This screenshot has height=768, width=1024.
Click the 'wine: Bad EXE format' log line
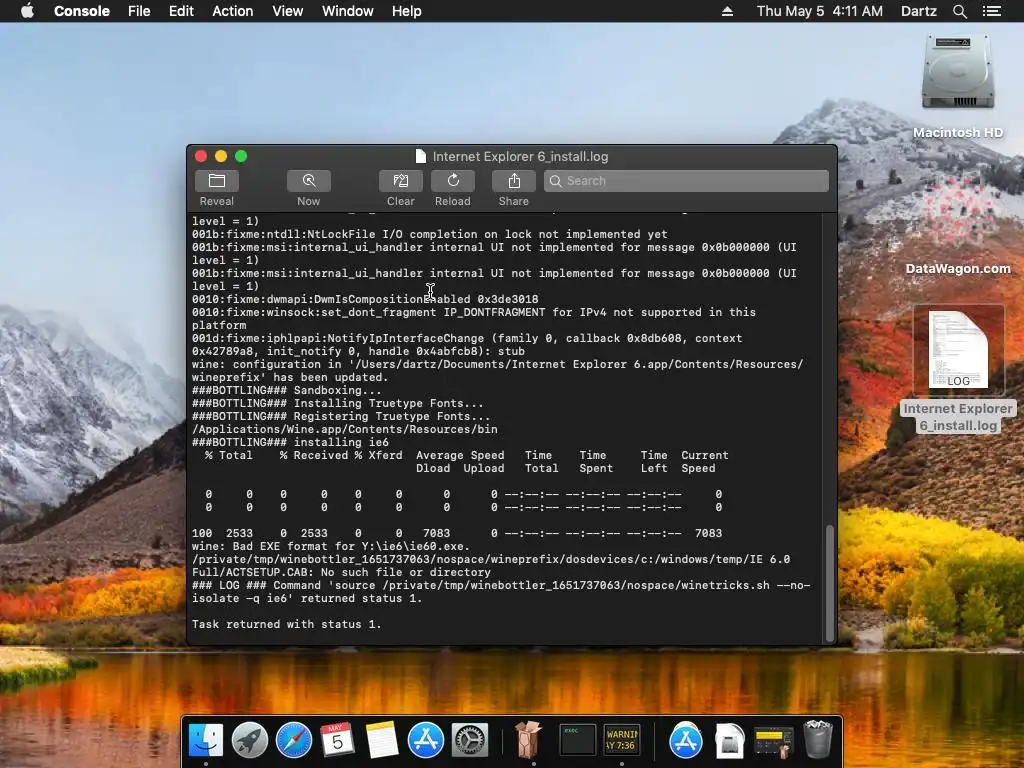click(330, 547)
